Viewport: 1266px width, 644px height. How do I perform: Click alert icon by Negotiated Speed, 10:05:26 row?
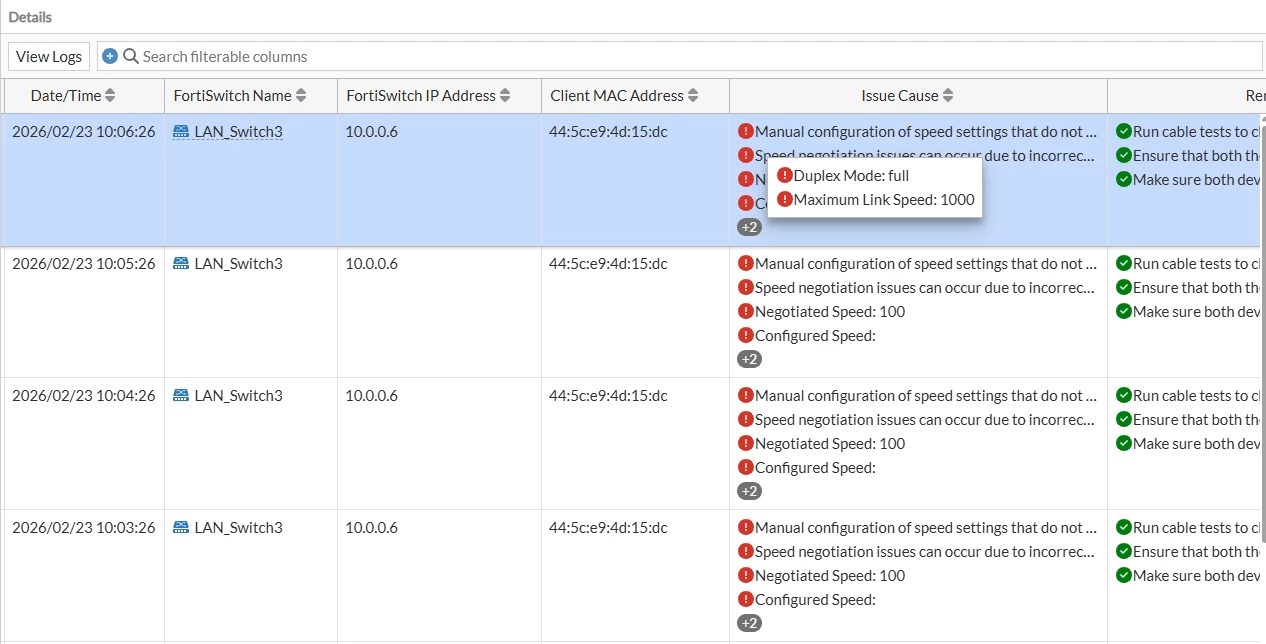click(745, 311)
